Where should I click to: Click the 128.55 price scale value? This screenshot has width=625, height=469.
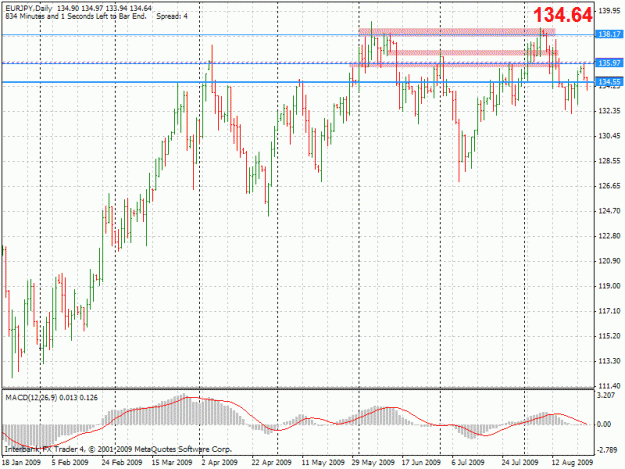pyautogui.click(x=610, y=161)
